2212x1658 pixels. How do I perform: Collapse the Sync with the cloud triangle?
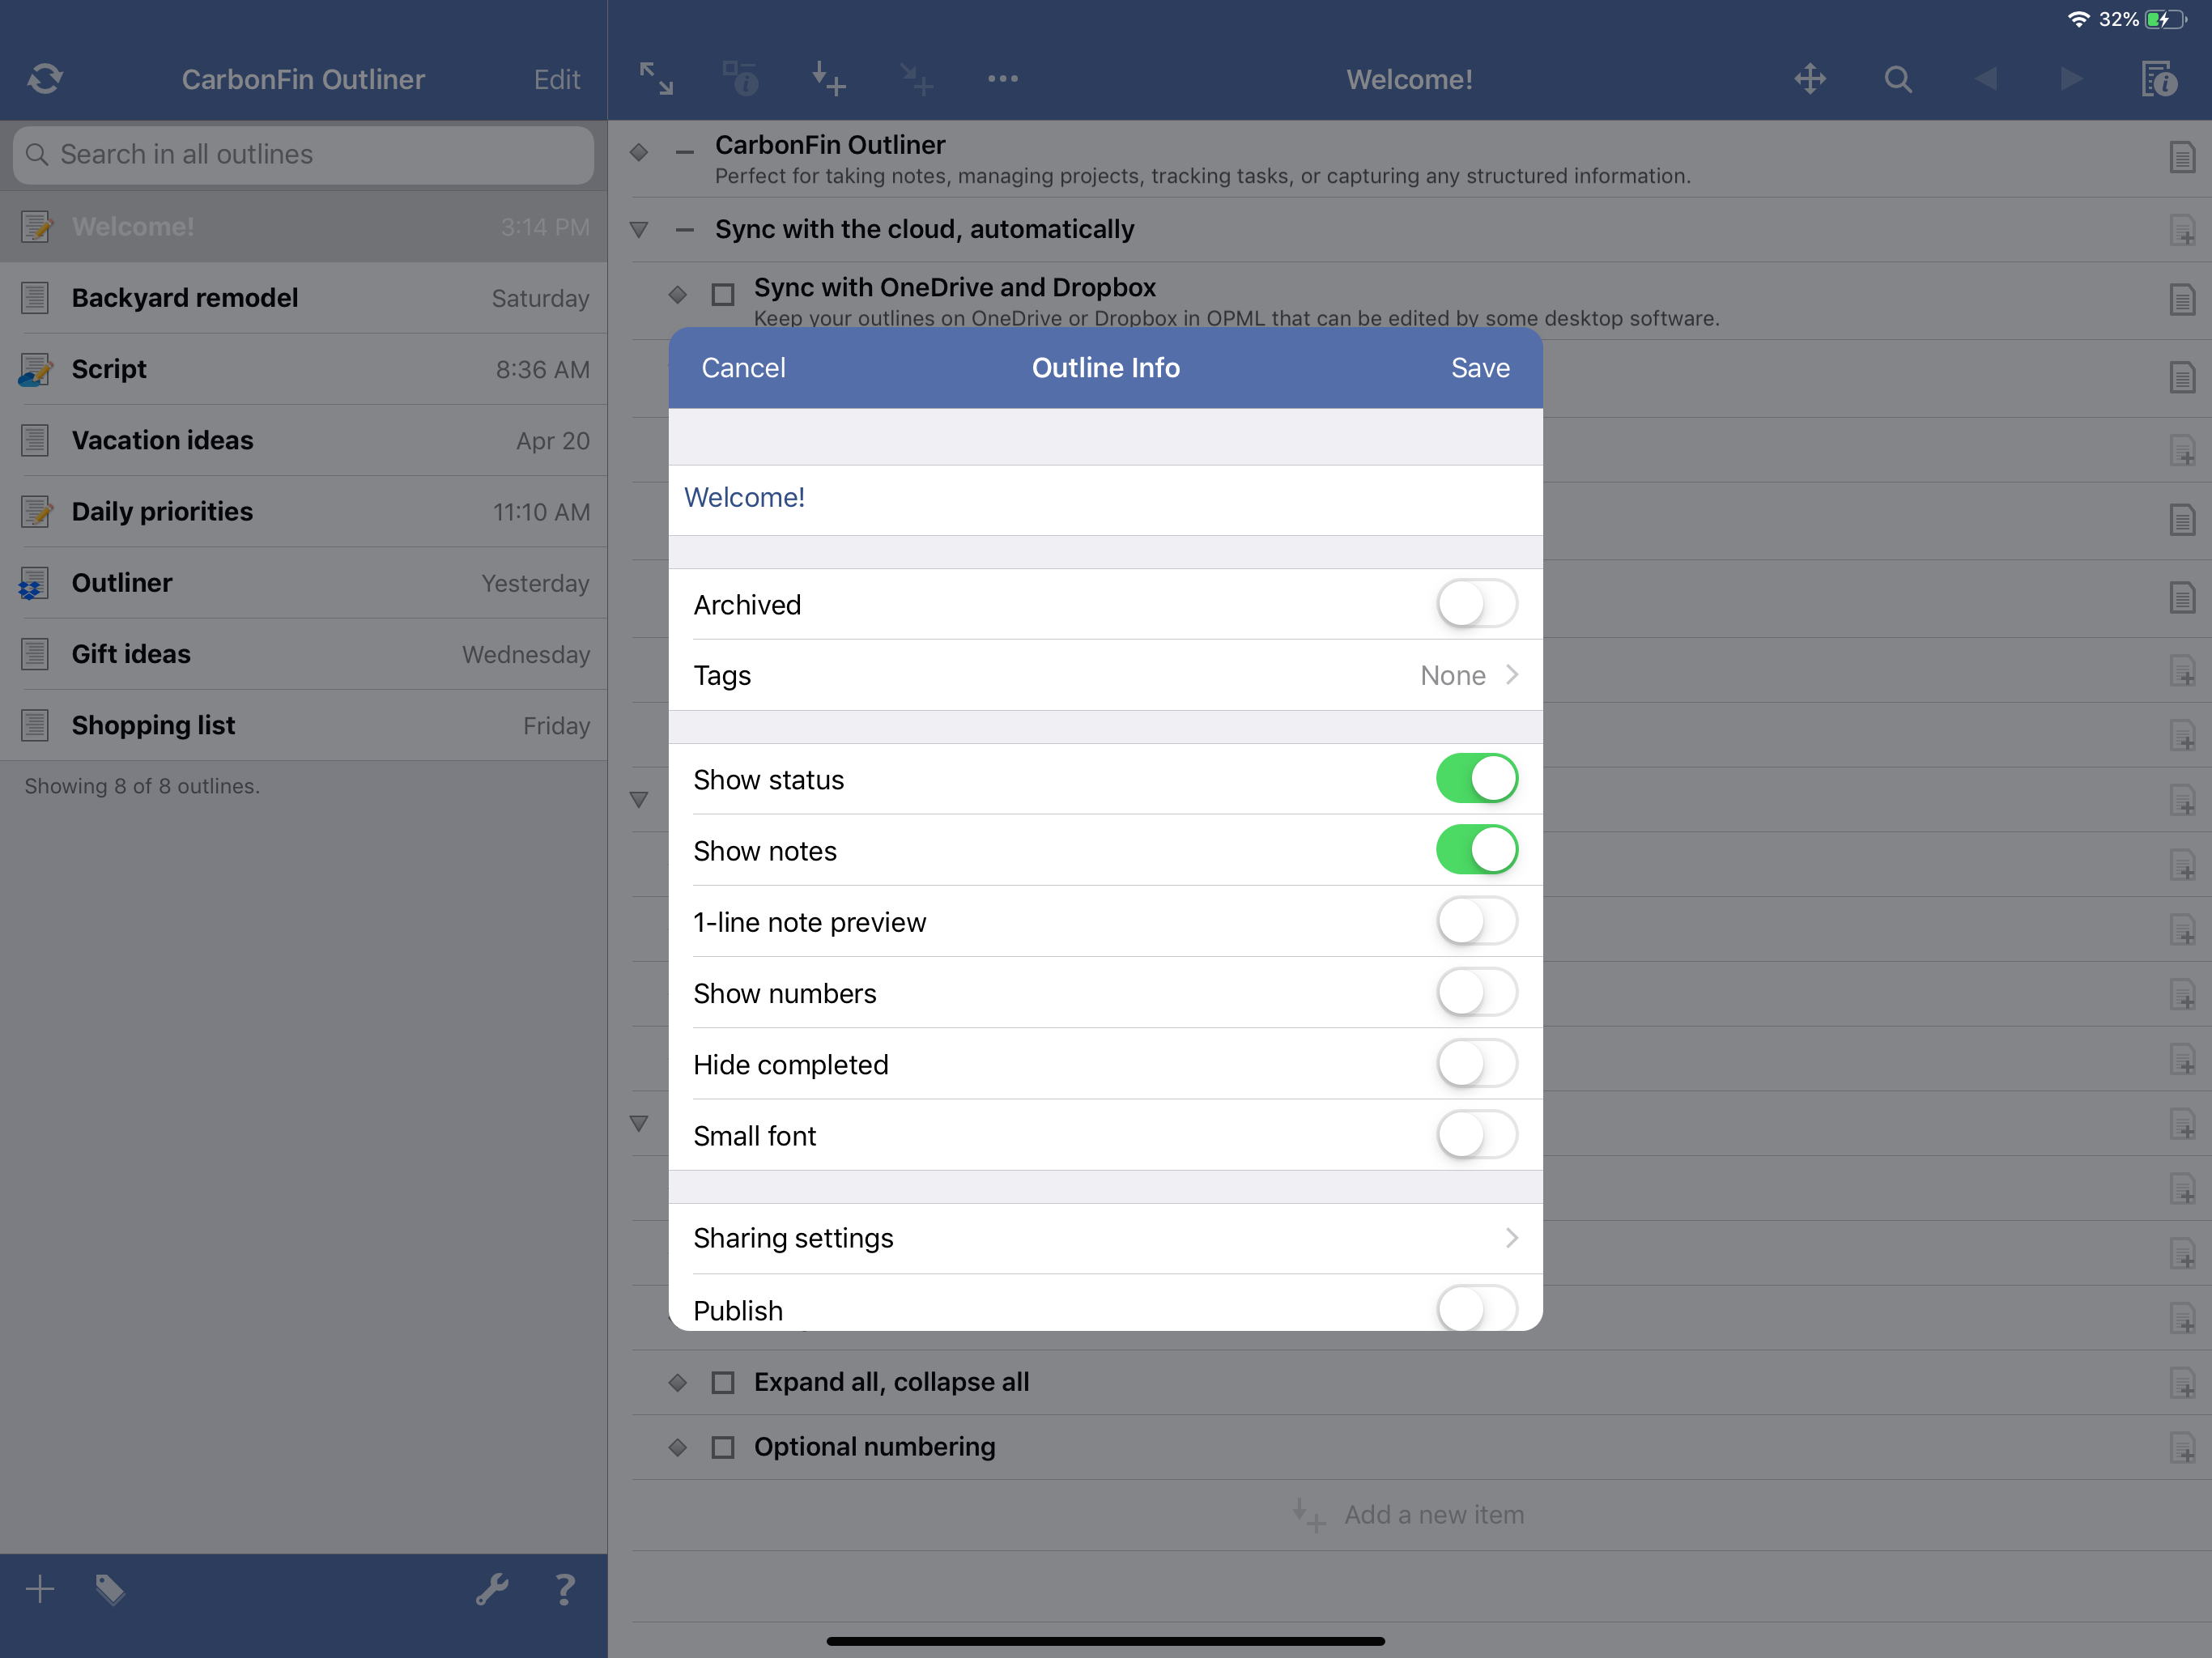coord(639,230)
